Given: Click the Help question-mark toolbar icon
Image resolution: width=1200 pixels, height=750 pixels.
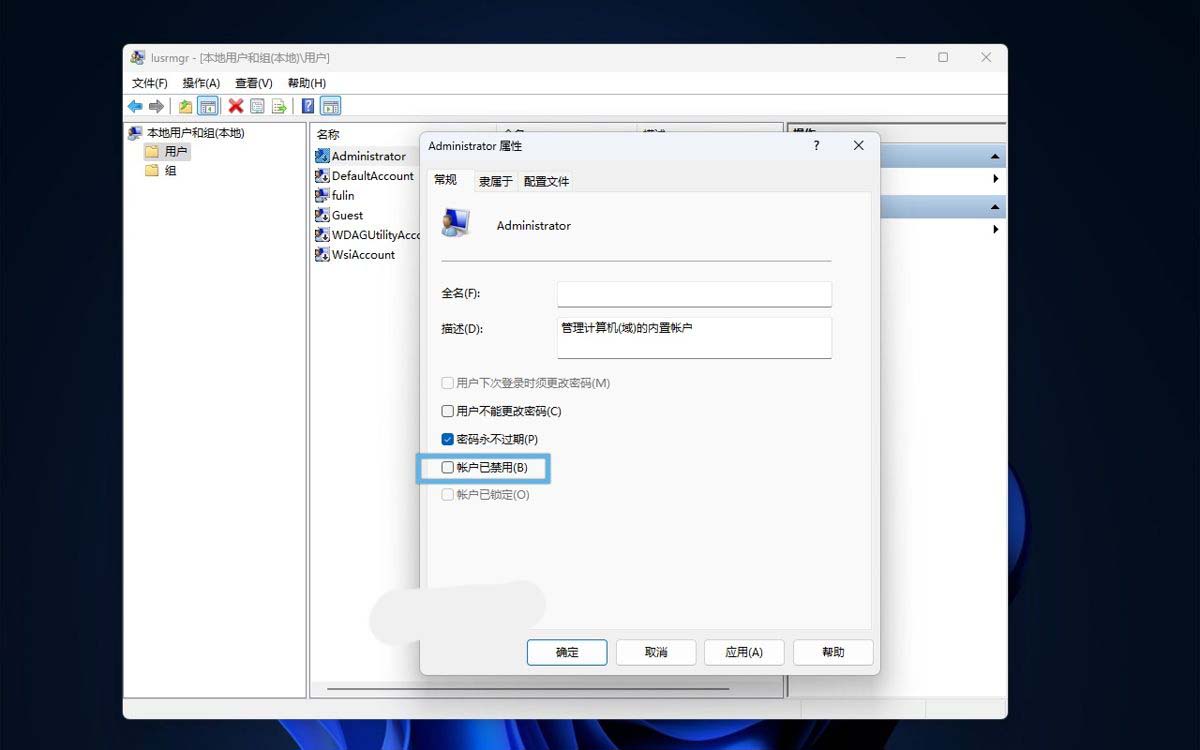Looking at the screenshot, I should point(307,105).
